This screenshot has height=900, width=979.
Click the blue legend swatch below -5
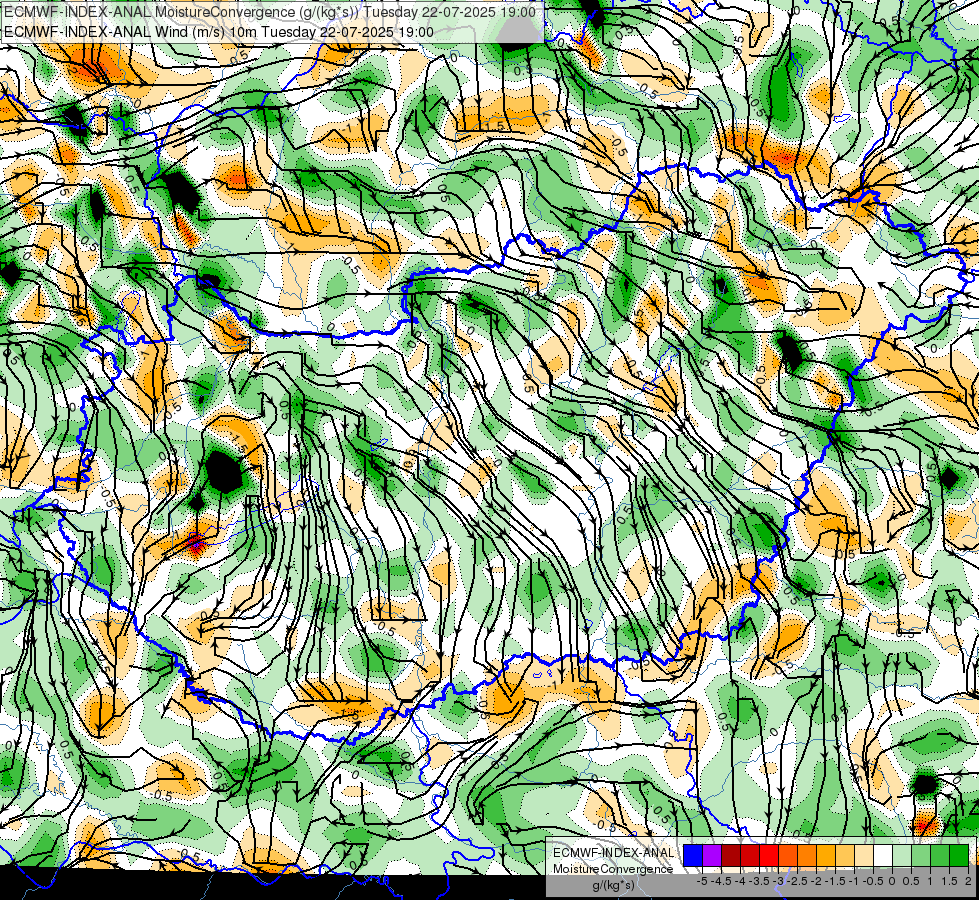click(x=693, y=856)
